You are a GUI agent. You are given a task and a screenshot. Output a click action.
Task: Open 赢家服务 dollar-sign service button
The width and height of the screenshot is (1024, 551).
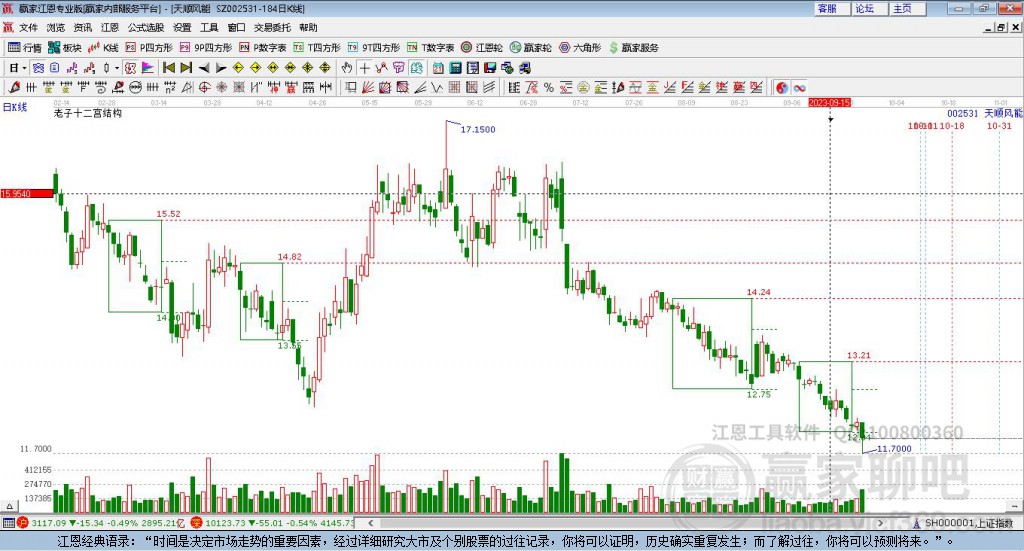pos(633,48)
